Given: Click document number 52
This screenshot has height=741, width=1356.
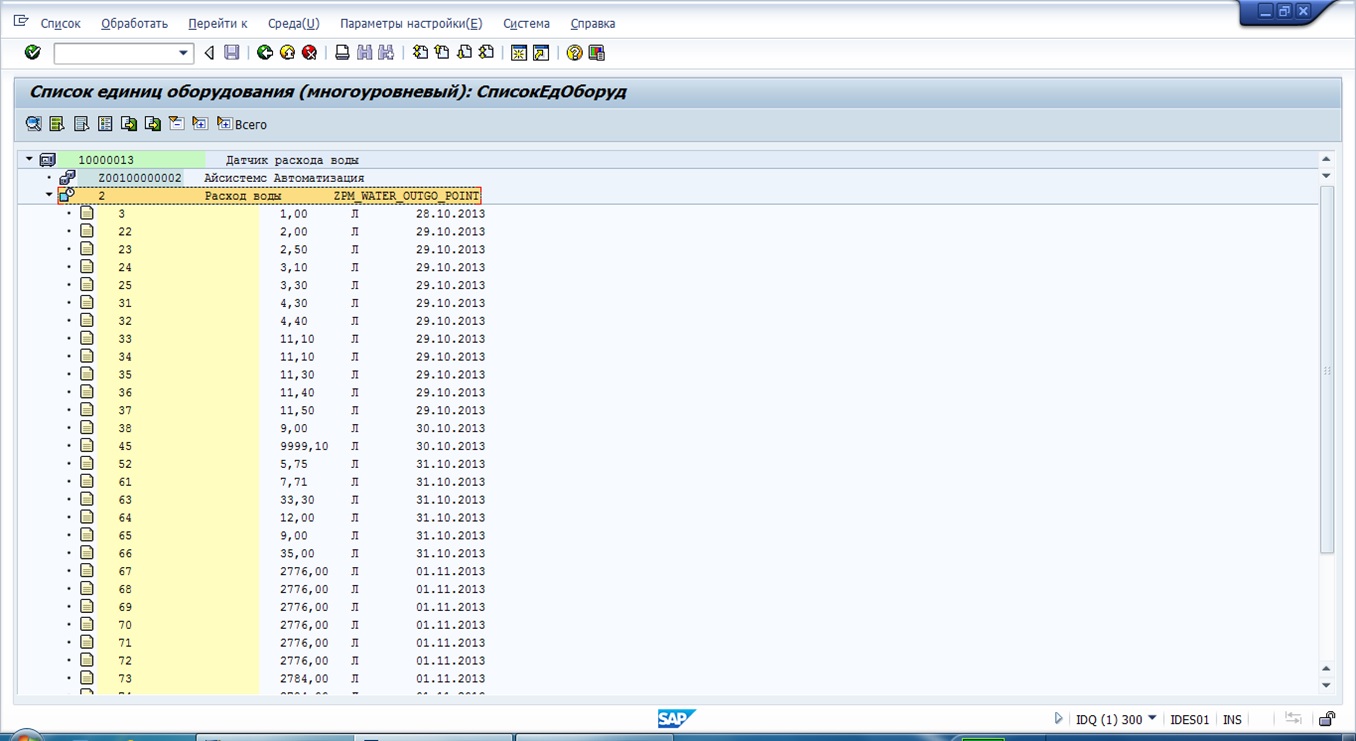Looking at the screenshot, I should click(x=125, y=464).
